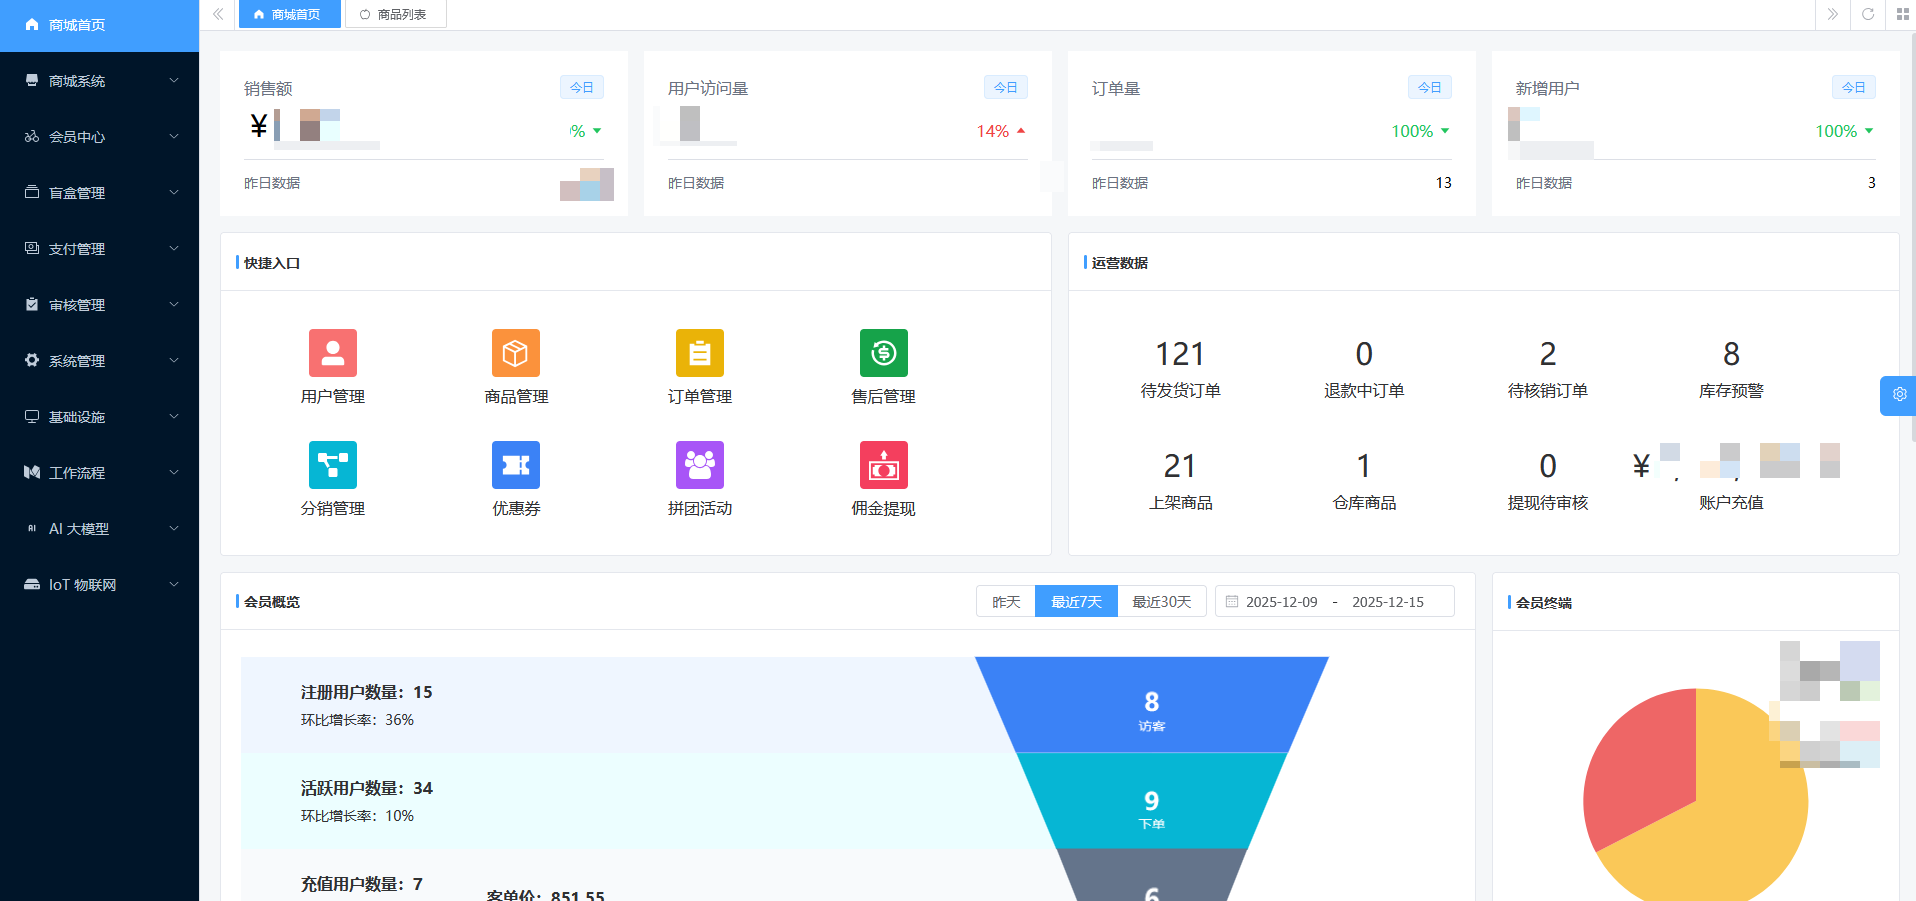
Task: Open the 佣金提现 red icon
Action: [x=883, y=465]
